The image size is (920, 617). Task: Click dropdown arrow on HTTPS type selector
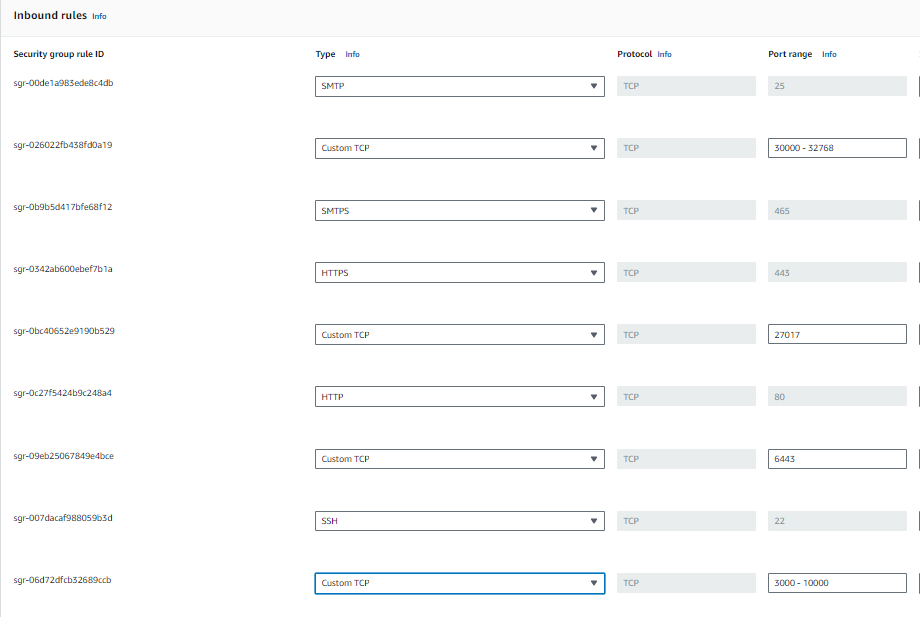pos(594,273)
